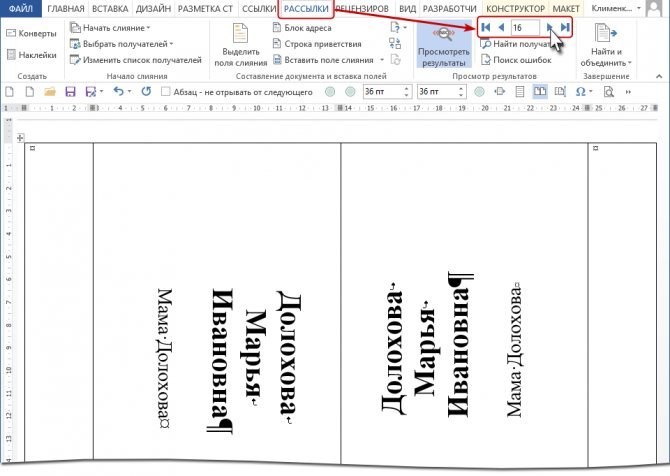Click the redo/repeat circular arrow icon
Viewport: 670px width, 476px height.
pyautogui.click(x=146, y=92)
